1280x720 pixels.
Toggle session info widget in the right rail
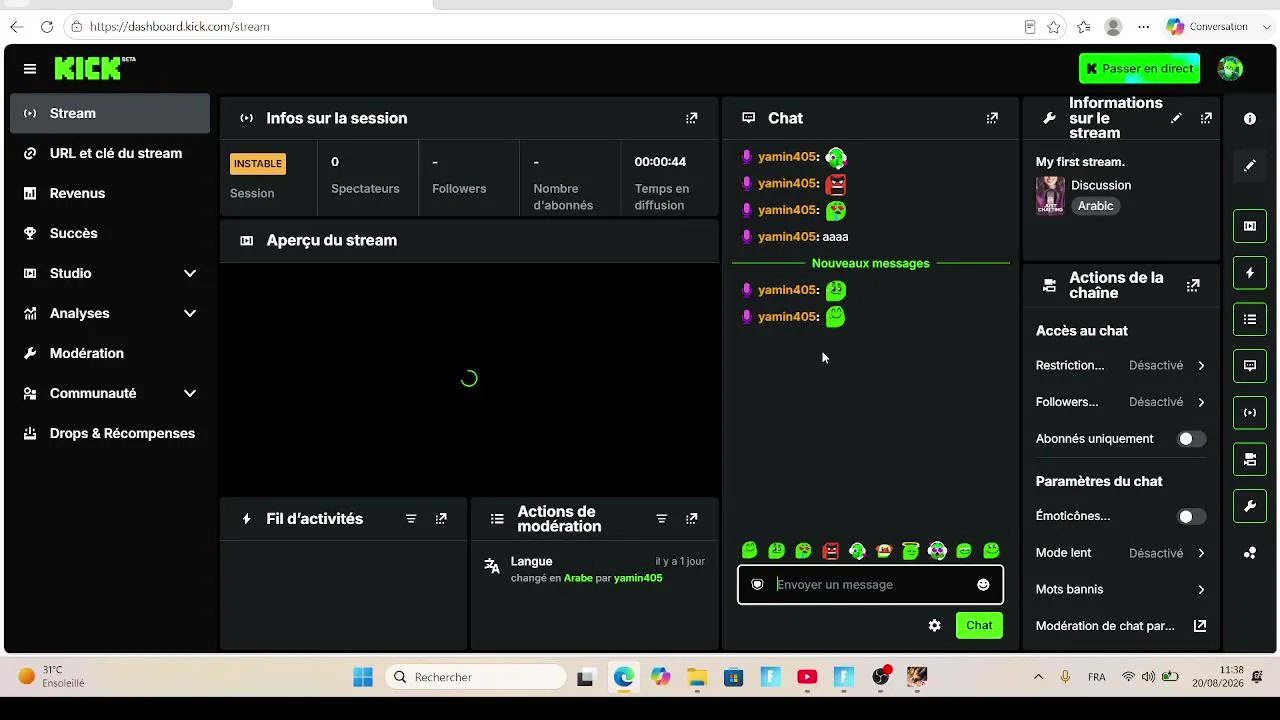[x=1250, y=413]
